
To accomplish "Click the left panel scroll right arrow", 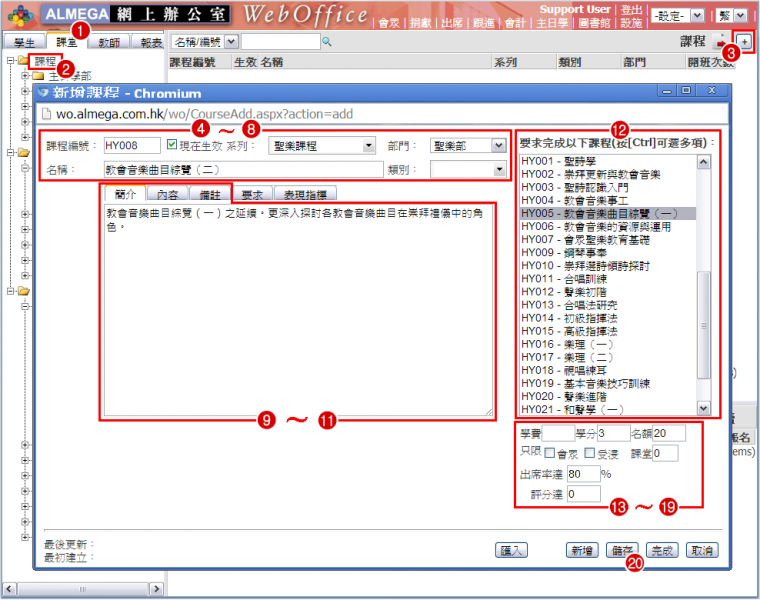I will pyautogui.click(x=156, y=589).
